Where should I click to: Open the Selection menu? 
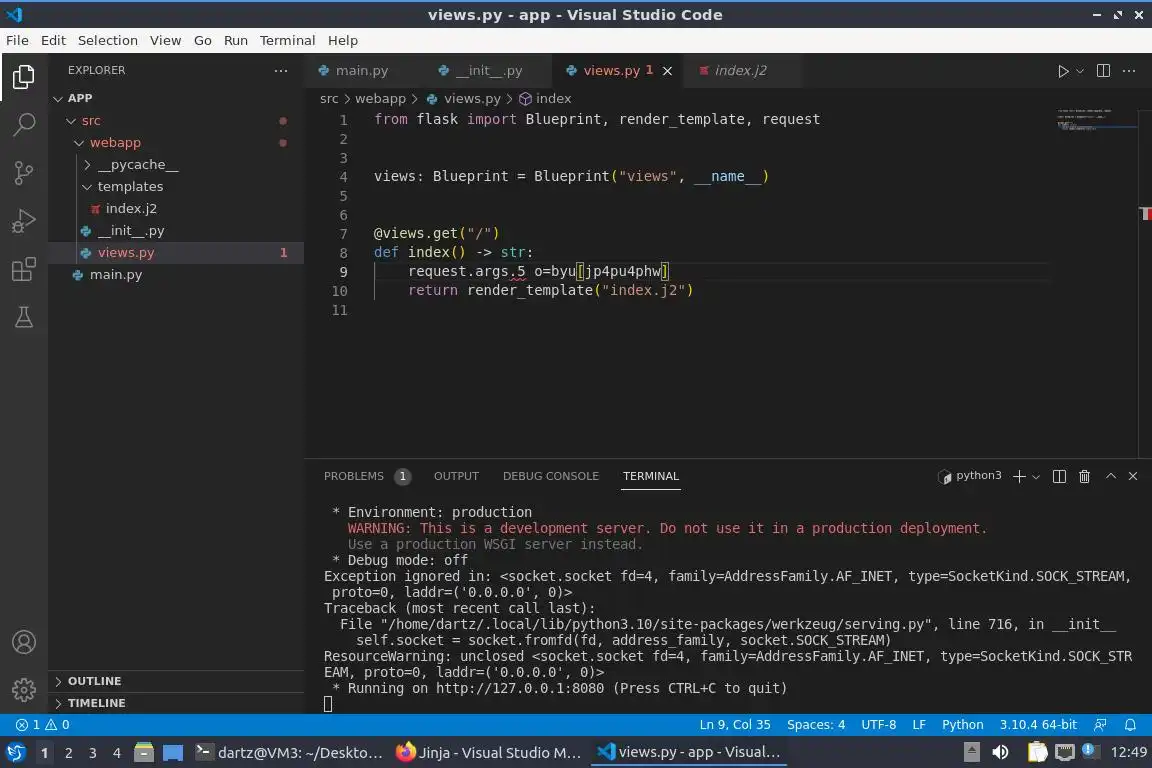(x=107, y=40)
